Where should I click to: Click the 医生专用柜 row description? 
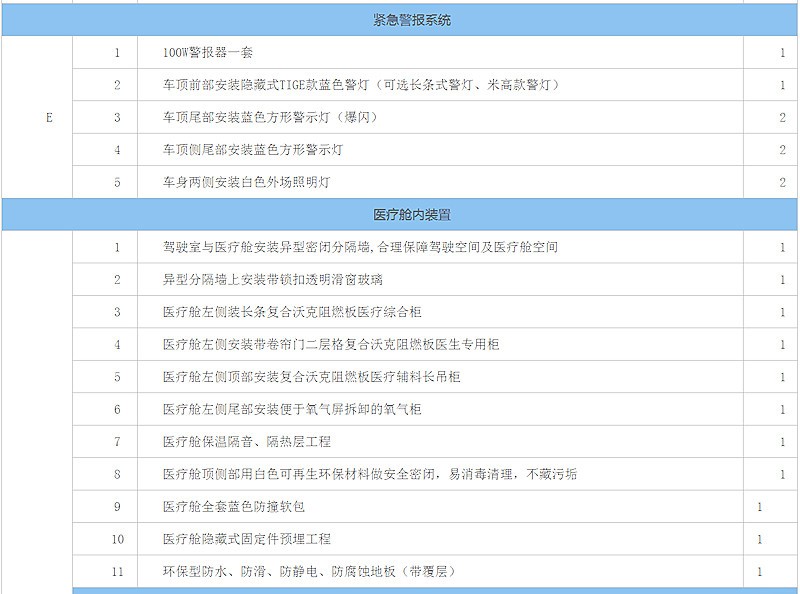tap(330, 345)
